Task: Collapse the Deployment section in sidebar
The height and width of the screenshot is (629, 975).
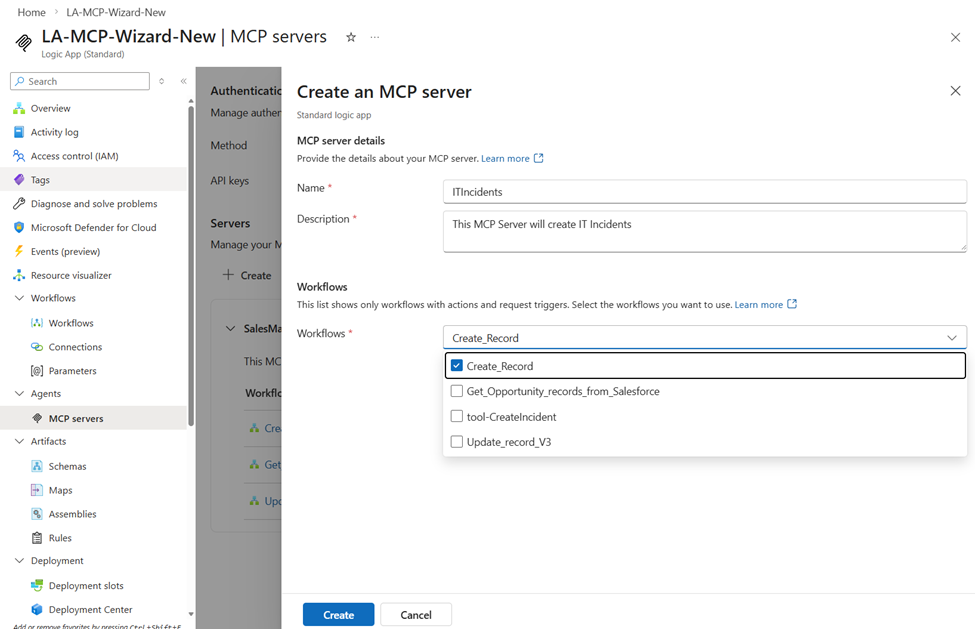Action: pos(19,561)
